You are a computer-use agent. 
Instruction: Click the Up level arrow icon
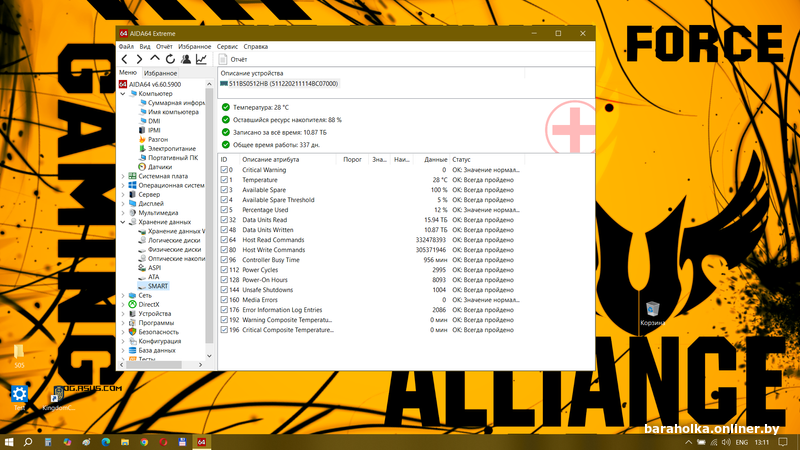click(x=155, y=59)
